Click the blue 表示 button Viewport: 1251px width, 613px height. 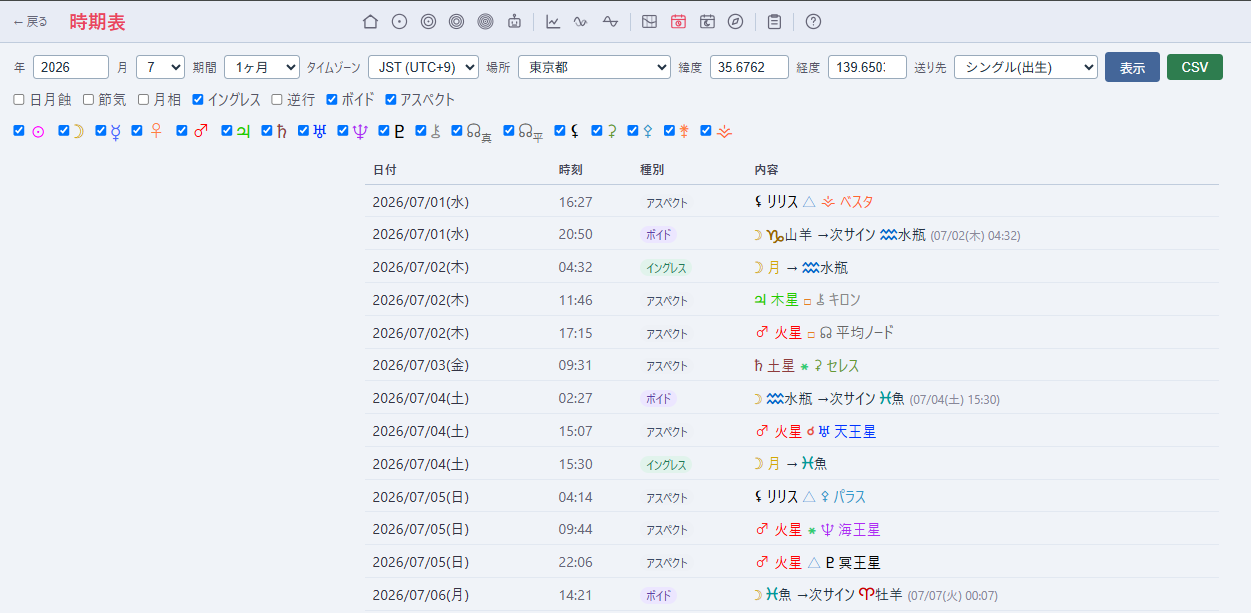(1132, 67)
